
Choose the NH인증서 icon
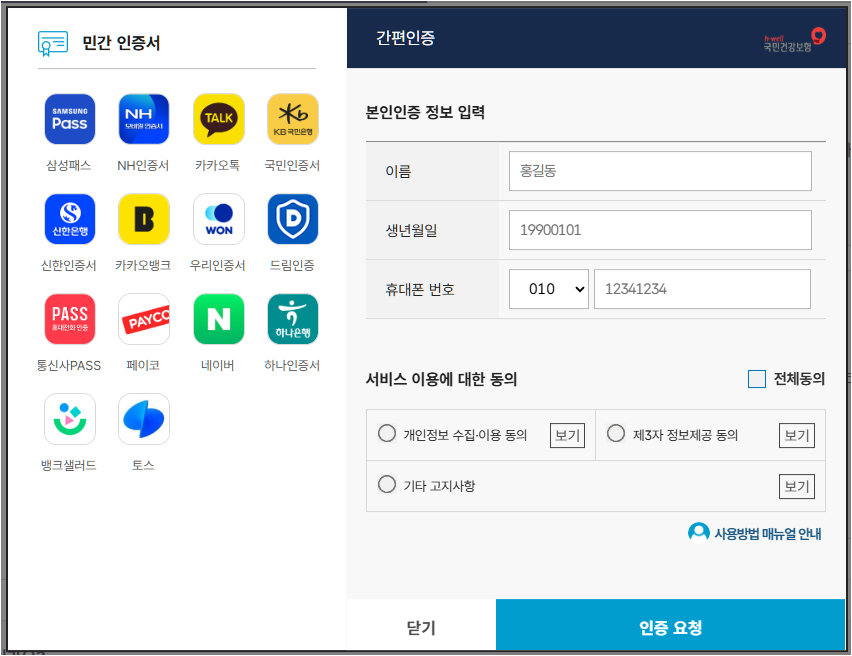point(144,119)
